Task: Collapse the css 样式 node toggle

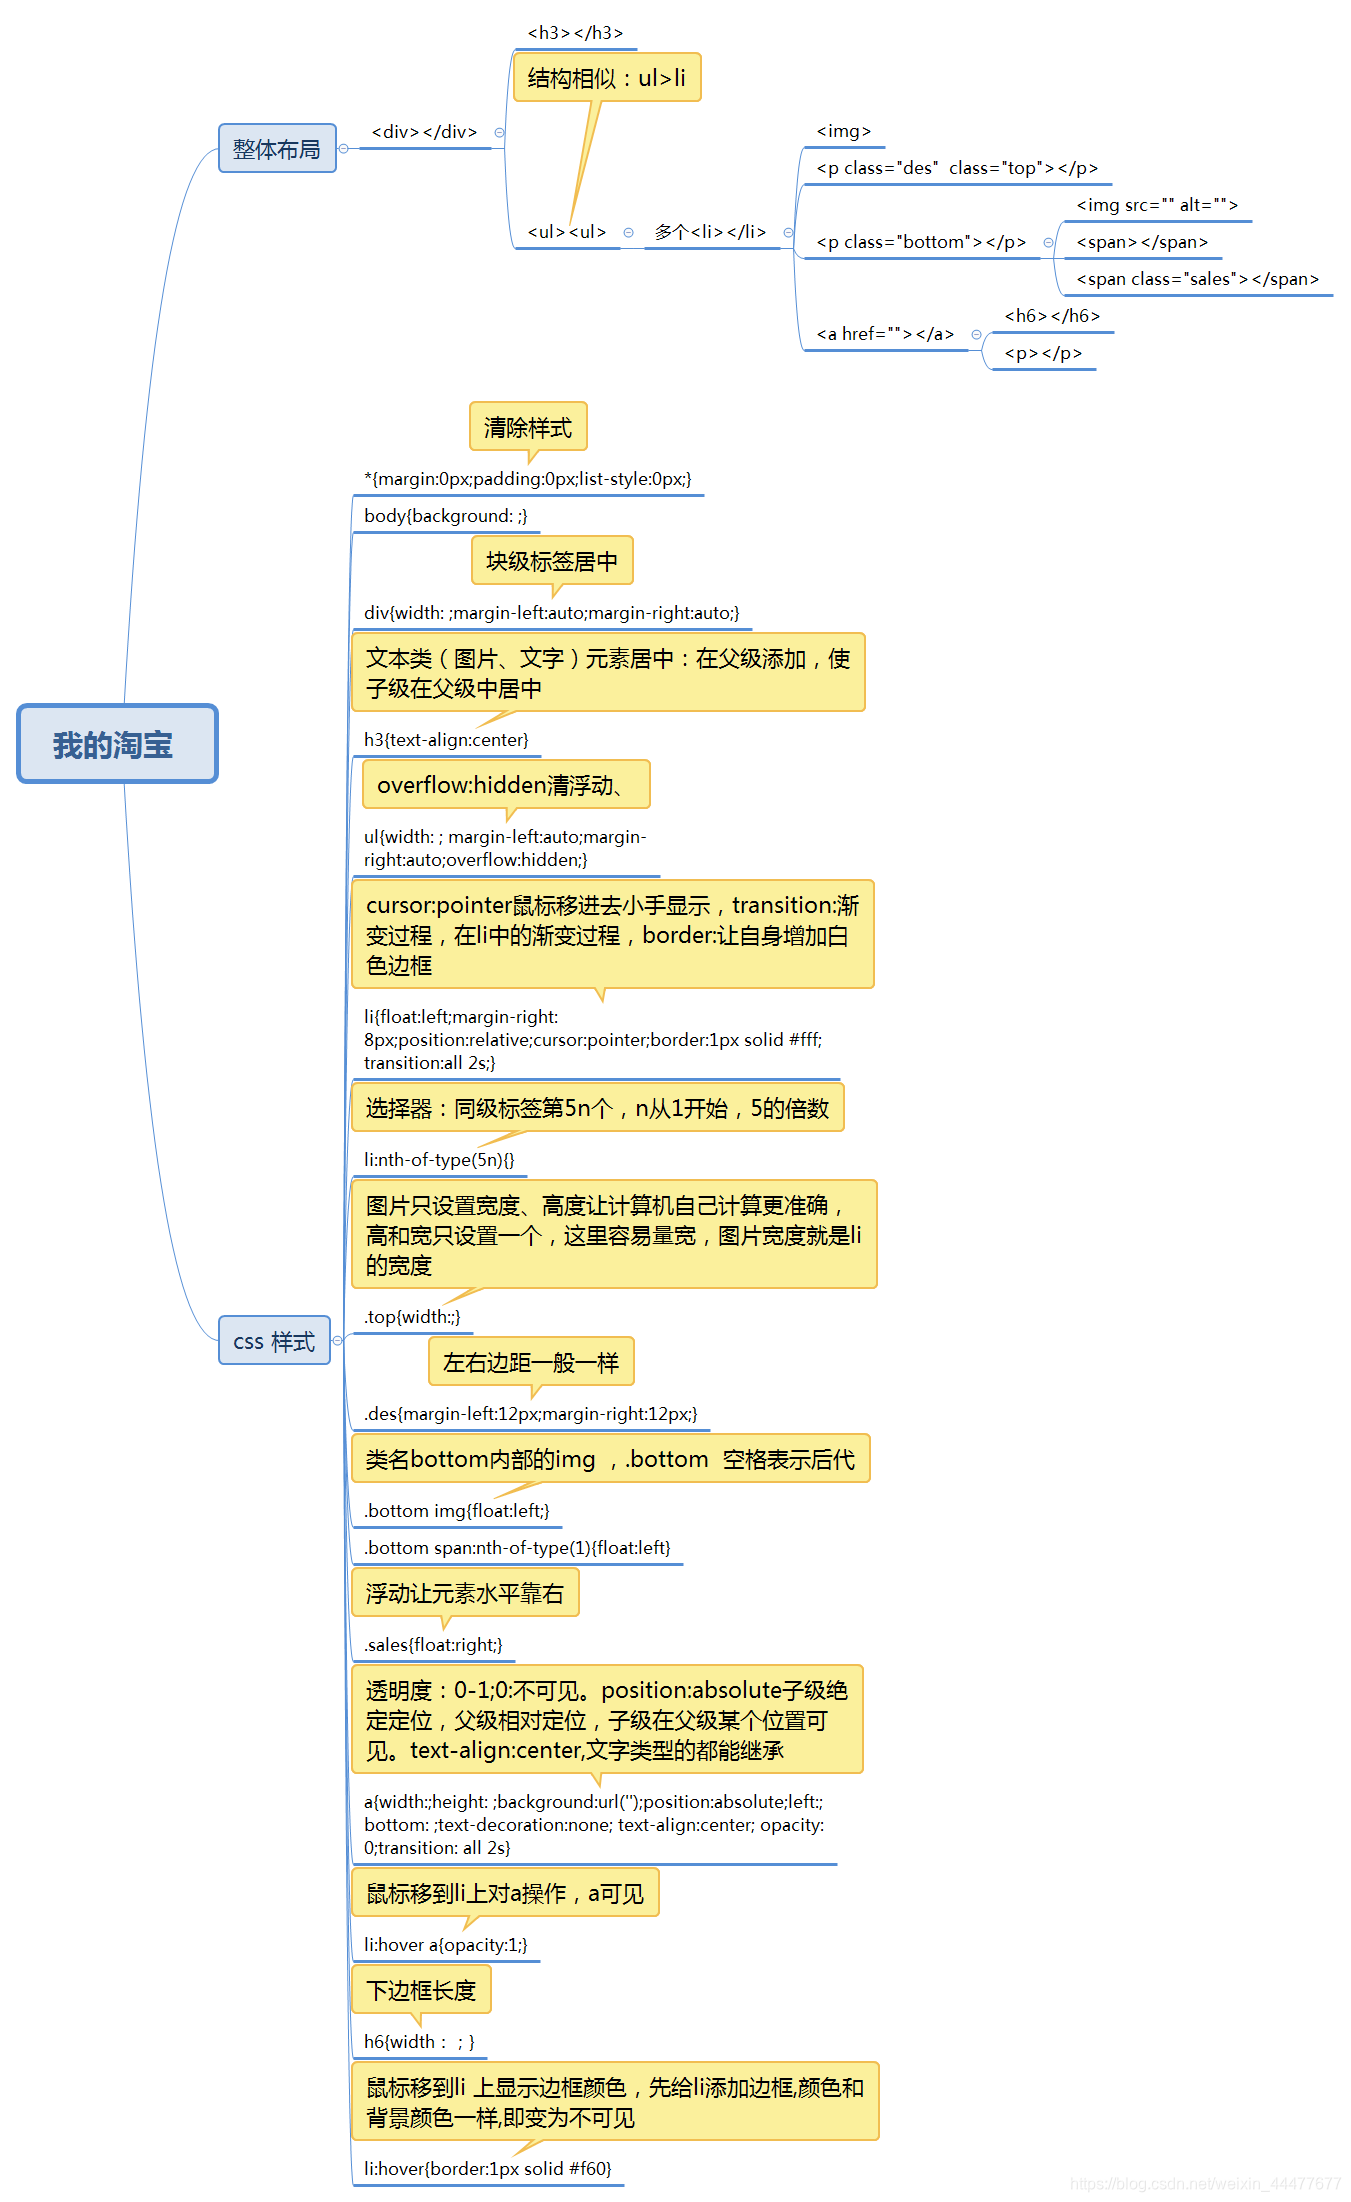Action: (337, 1340)
